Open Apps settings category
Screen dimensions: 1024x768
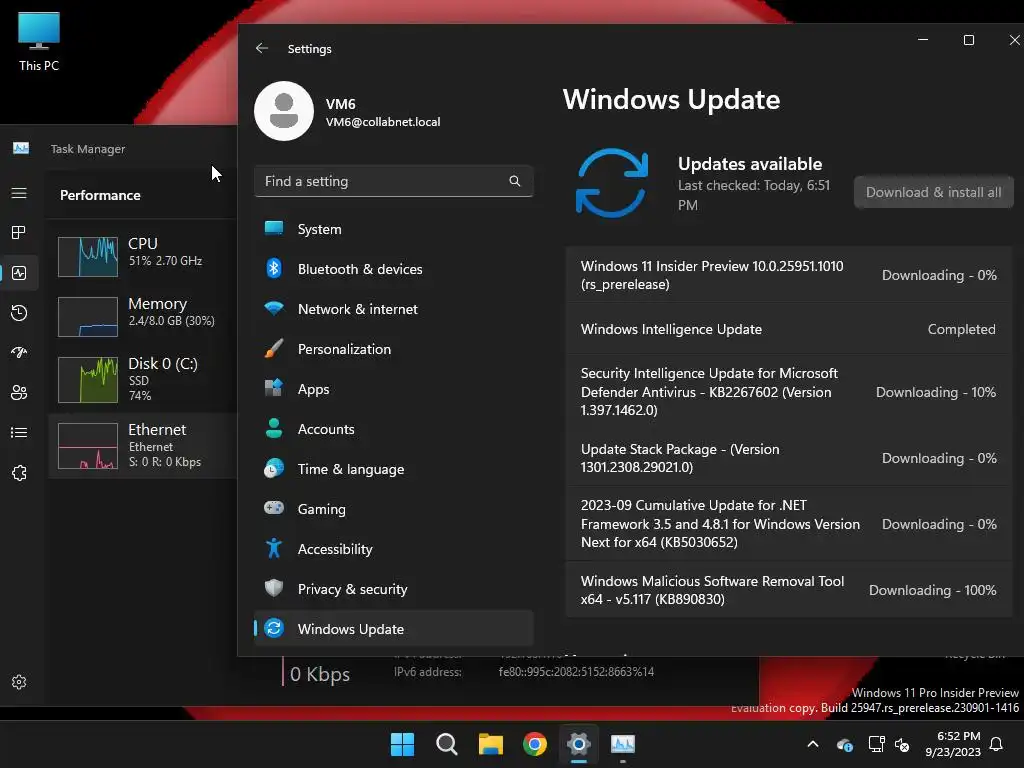(394, 389)
